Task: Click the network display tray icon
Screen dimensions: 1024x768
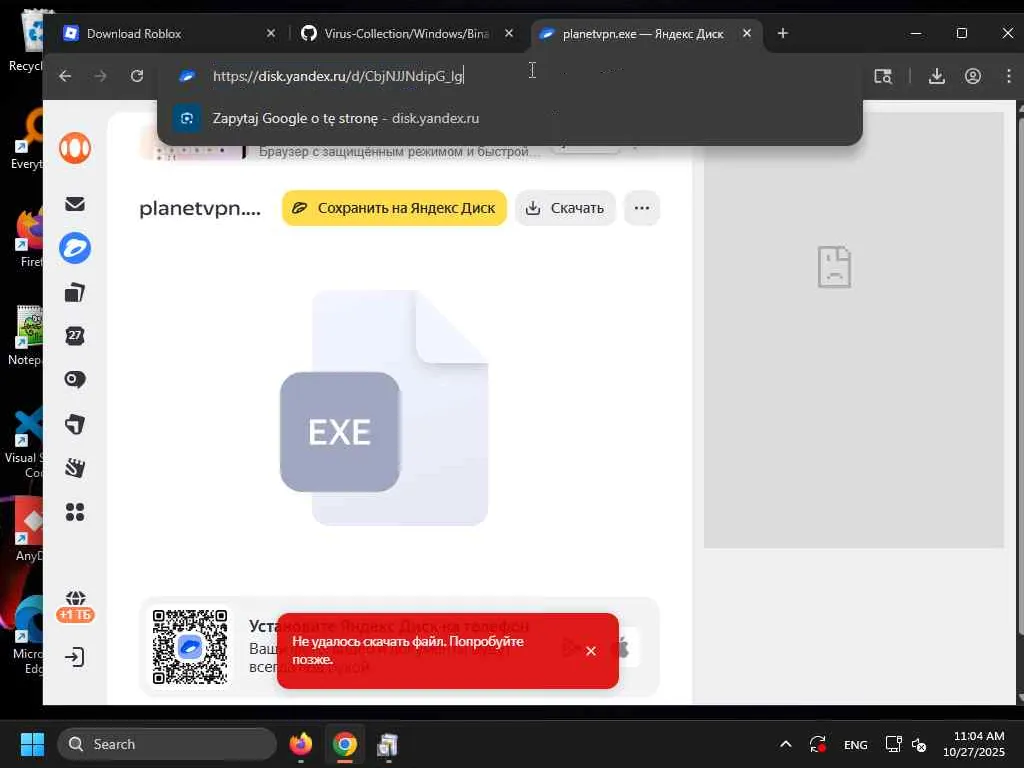Action: (893, 744)
